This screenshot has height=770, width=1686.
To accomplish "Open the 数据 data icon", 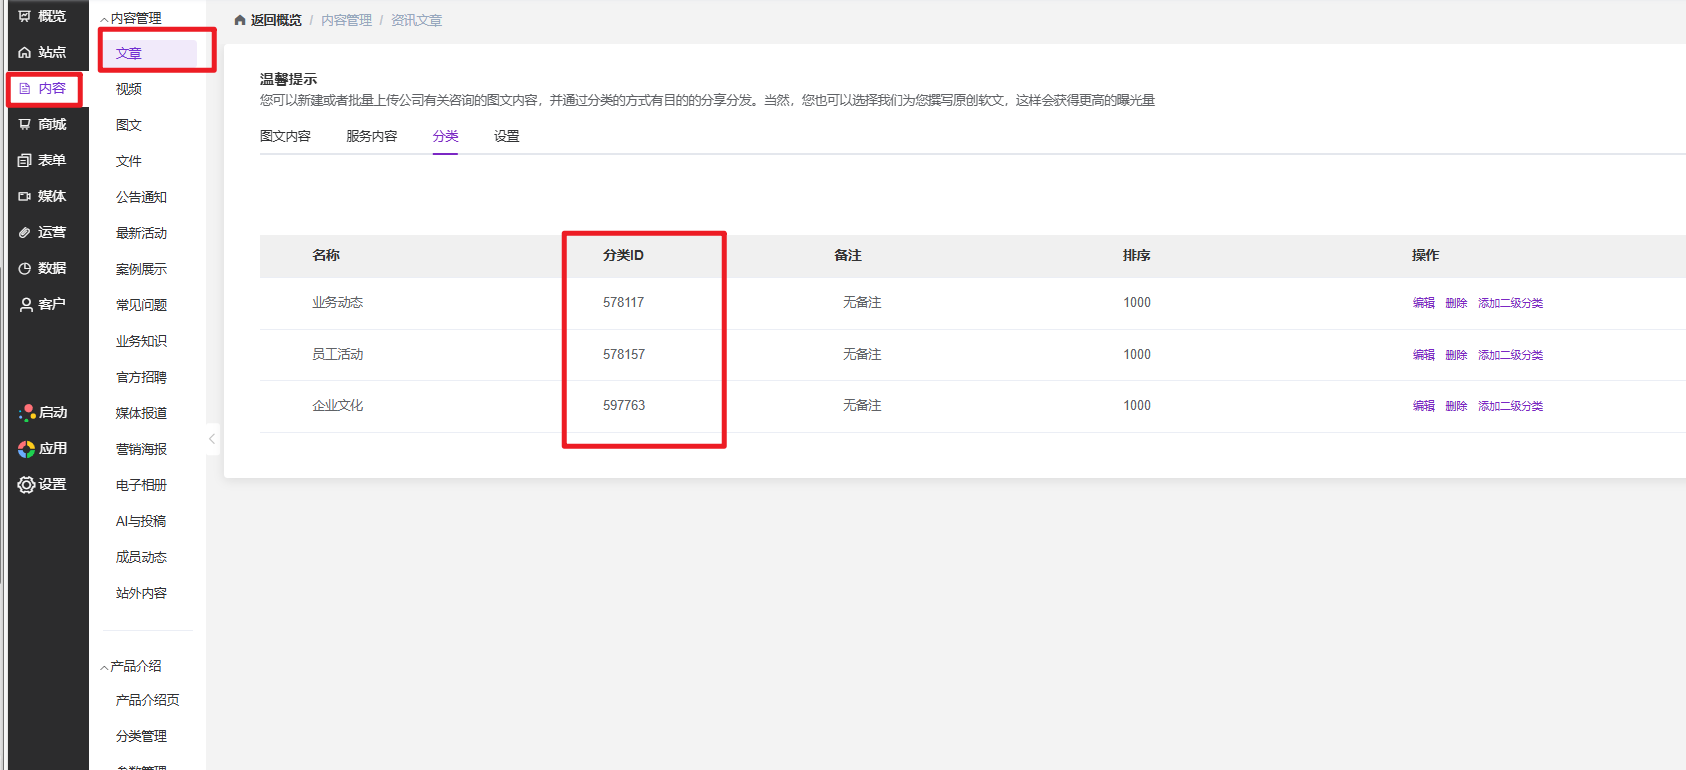I will coord(25,268).
